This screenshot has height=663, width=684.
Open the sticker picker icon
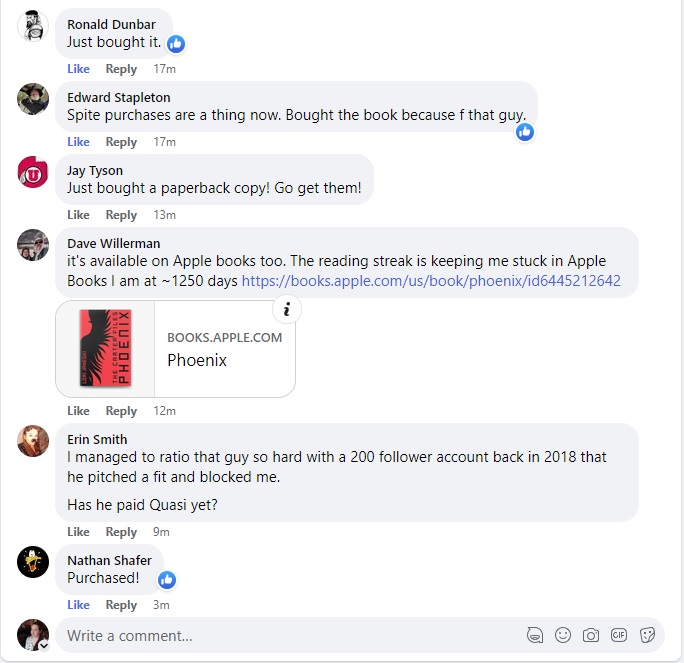[647, 635]
